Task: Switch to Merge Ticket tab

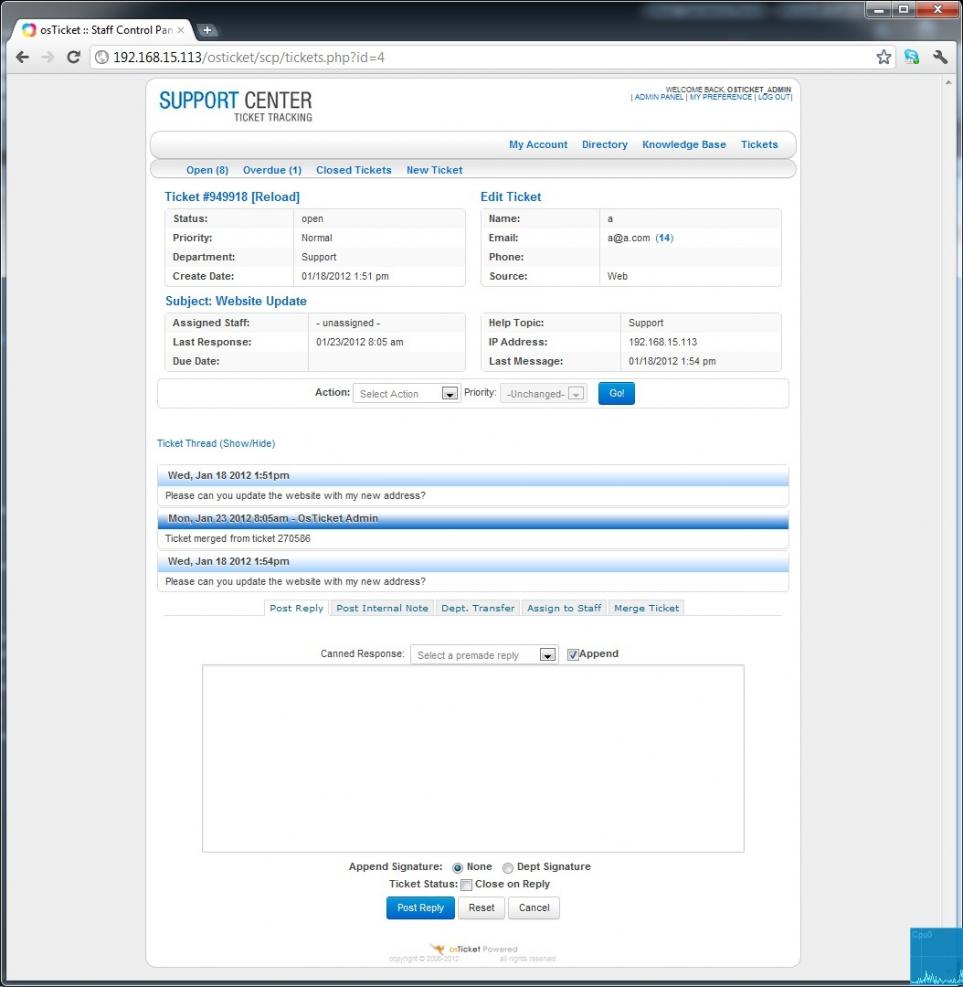Action: point(646,608)
